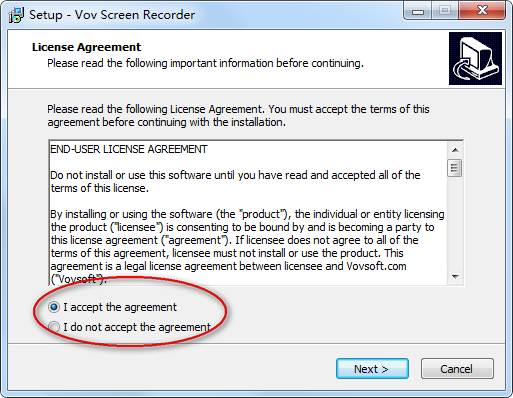
Task: Click the 'I accept the agreement' label text
Action: (120, 307)
